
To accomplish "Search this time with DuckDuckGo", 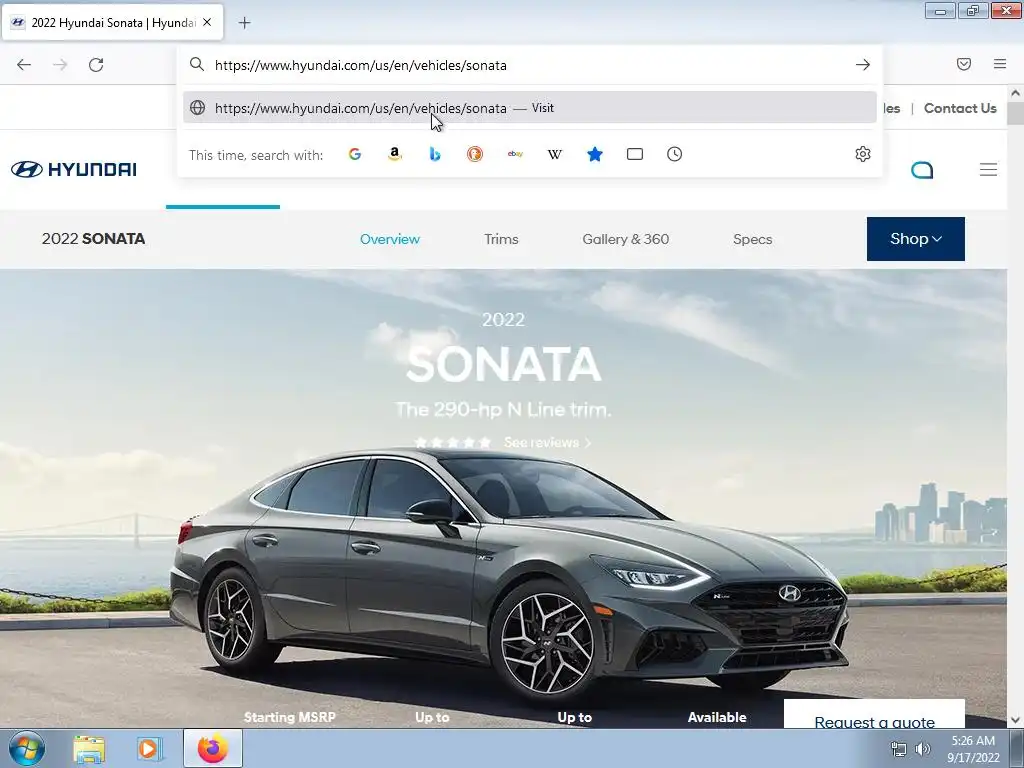I will coord(475,154).
